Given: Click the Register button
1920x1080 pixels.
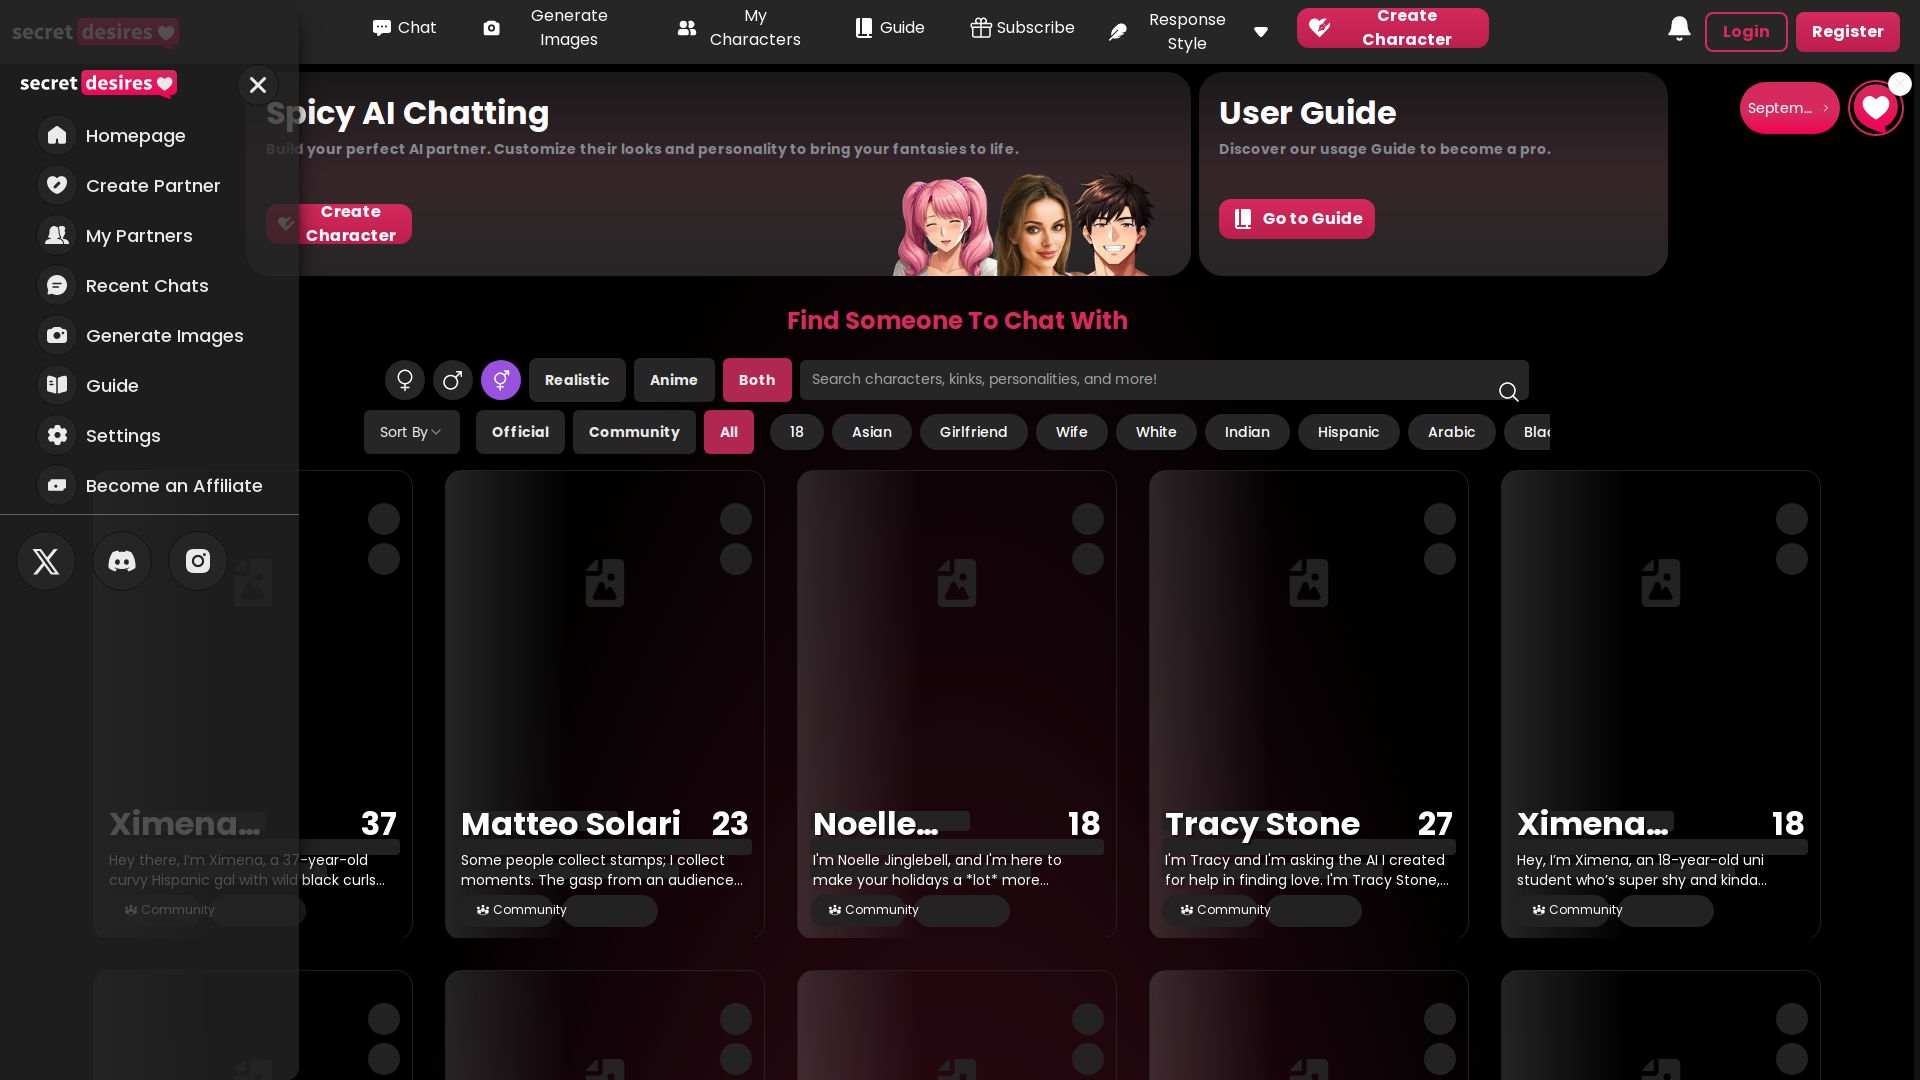Looking at the screenshot, I should [x=1847, y=32].
